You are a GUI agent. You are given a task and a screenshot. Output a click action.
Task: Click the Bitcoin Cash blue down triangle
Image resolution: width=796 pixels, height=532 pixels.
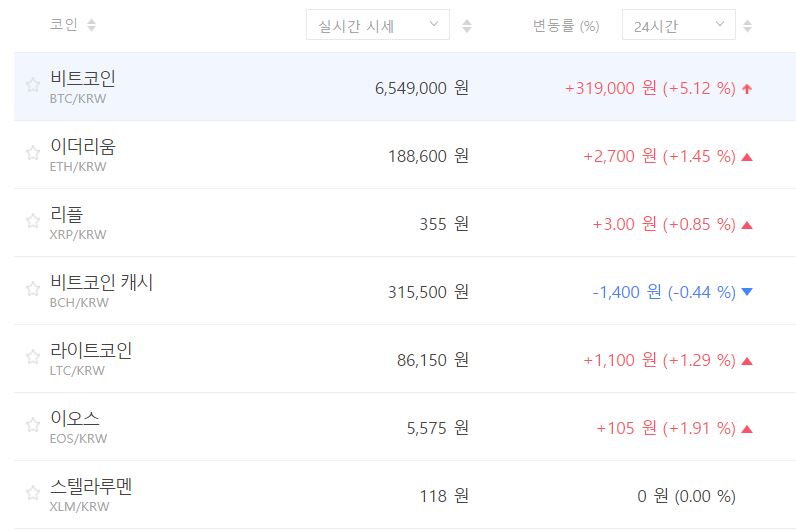point(747,292)
